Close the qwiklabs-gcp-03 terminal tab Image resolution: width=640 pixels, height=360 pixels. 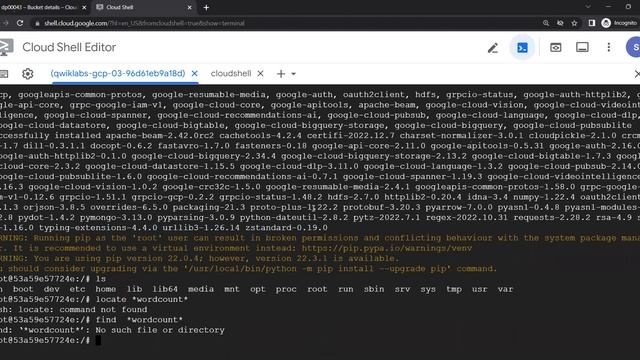click(x=195, y=73)
